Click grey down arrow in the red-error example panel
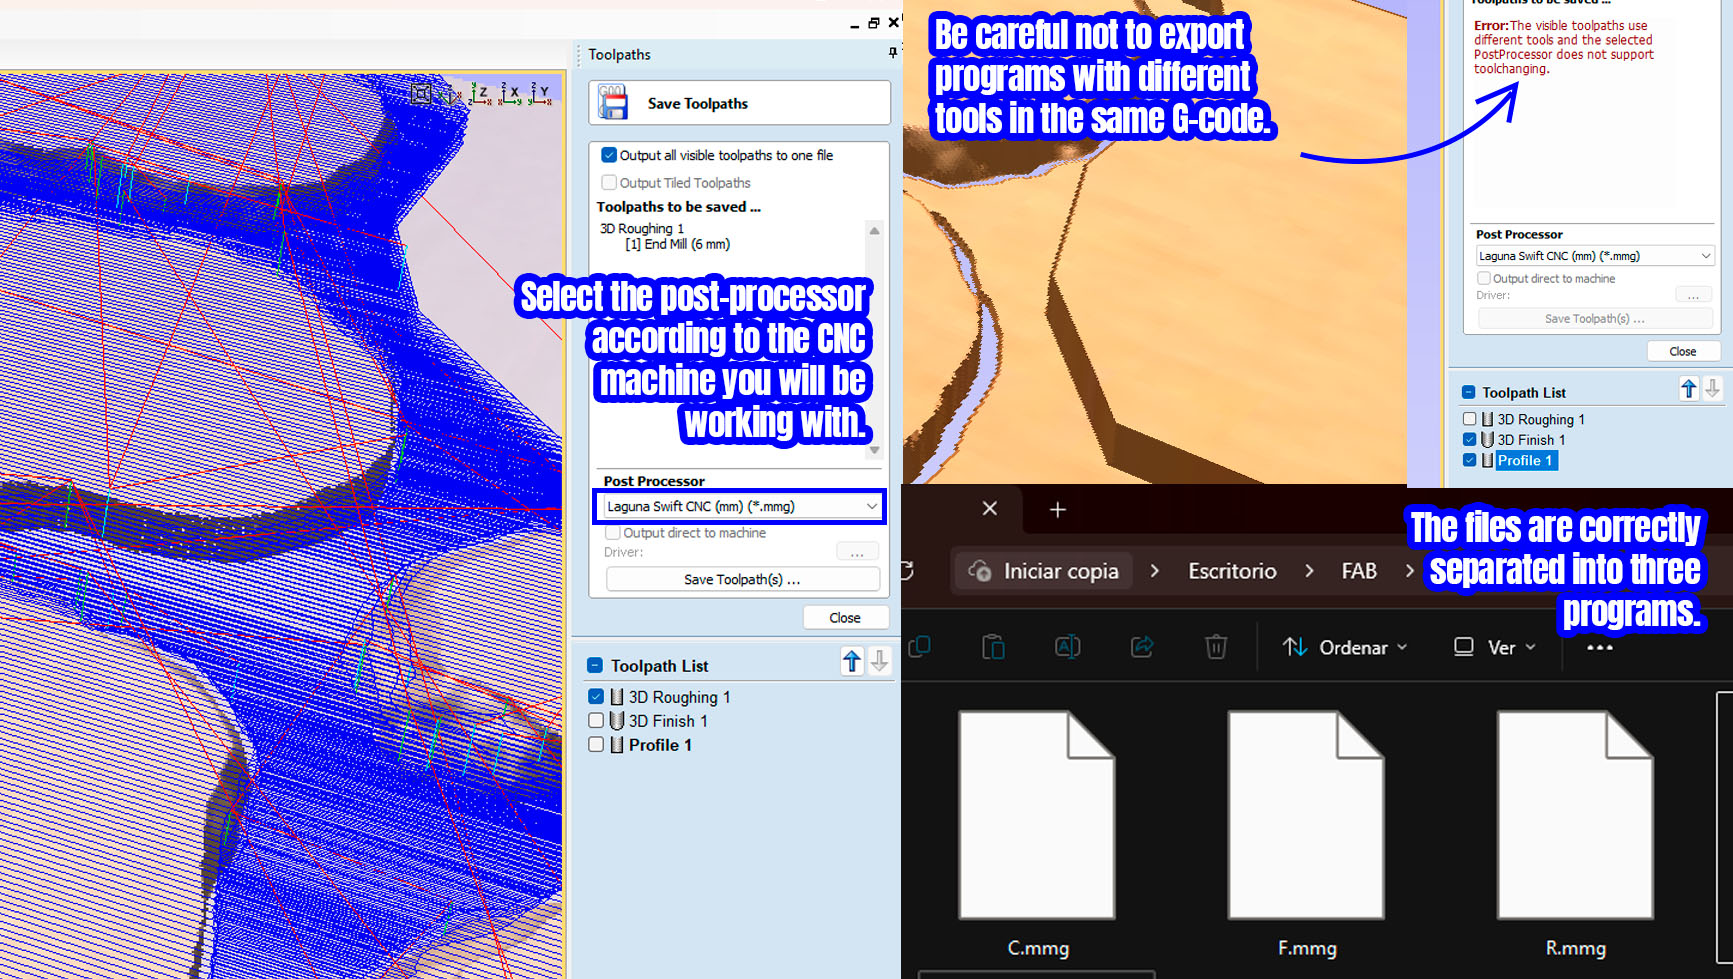Viewport: 1733px width, 979px height. pyautogui.click(x=1712, y=389)
